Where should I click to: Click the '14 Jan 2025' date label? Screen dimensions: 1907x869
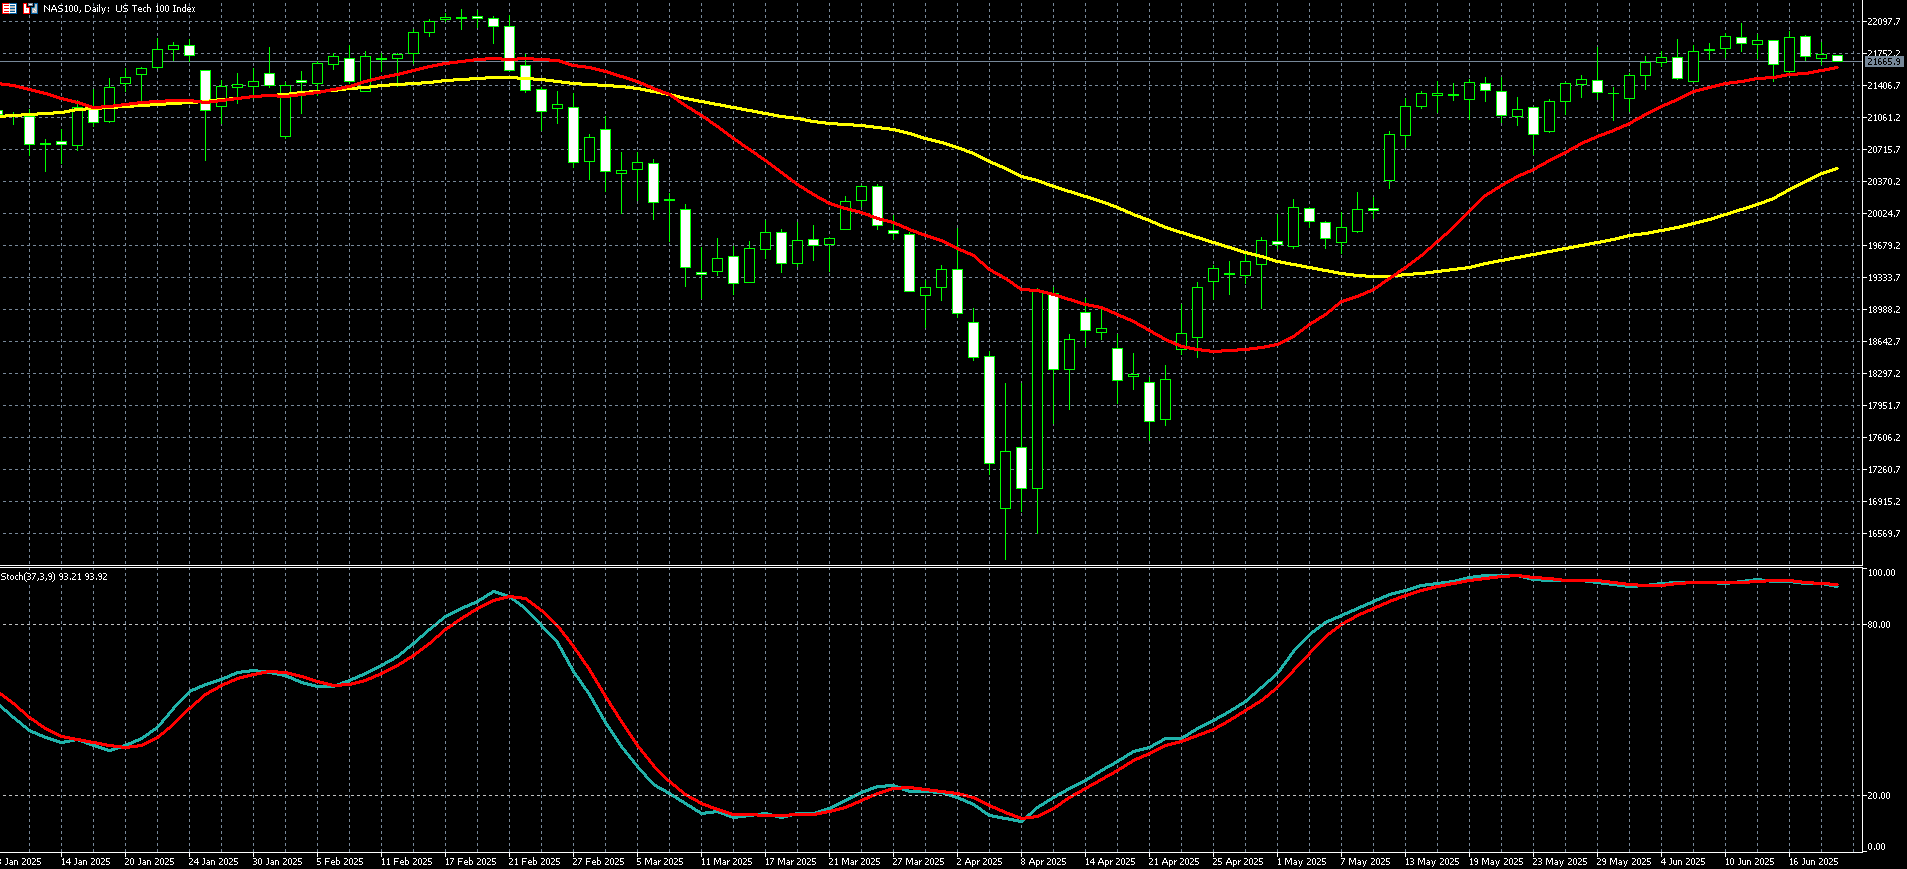pos(85,861)
